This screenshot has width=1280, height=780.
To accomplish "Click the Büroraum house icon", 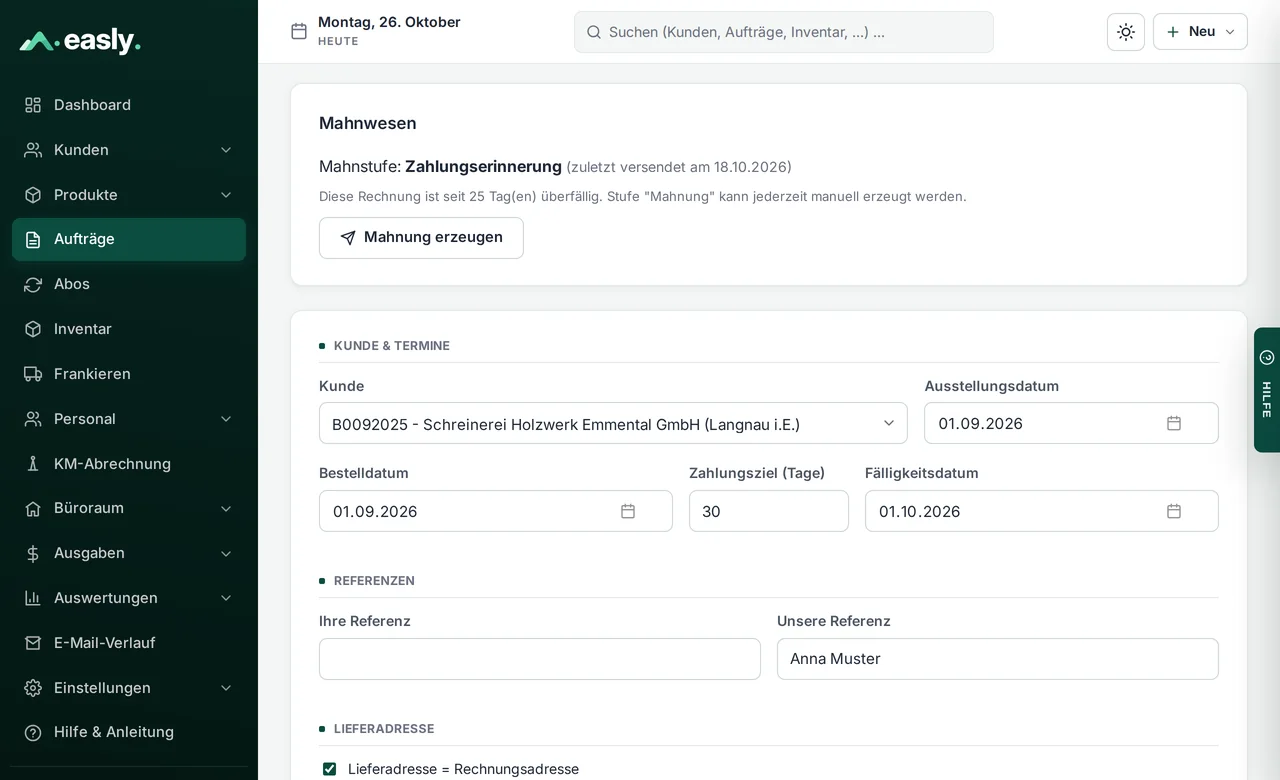I will [33, 508].
